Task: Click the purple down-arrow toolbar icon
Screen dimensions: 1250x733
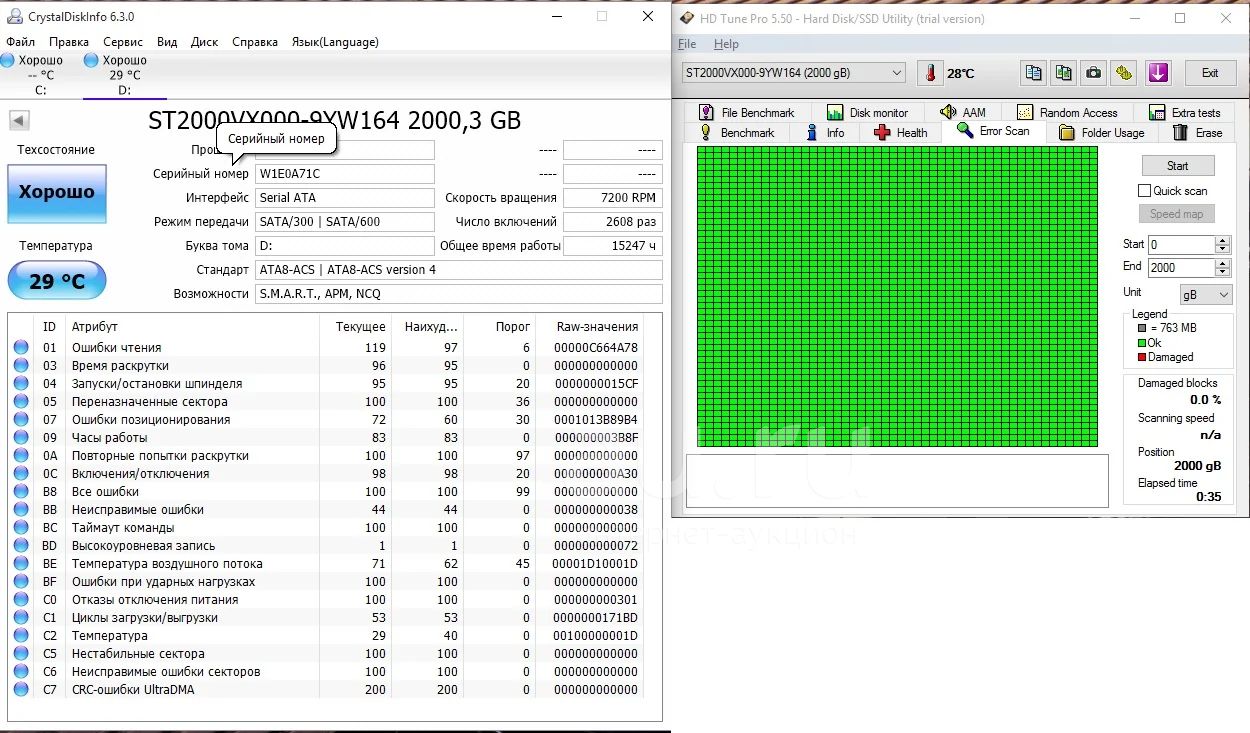Action: tap(1158, 73)
